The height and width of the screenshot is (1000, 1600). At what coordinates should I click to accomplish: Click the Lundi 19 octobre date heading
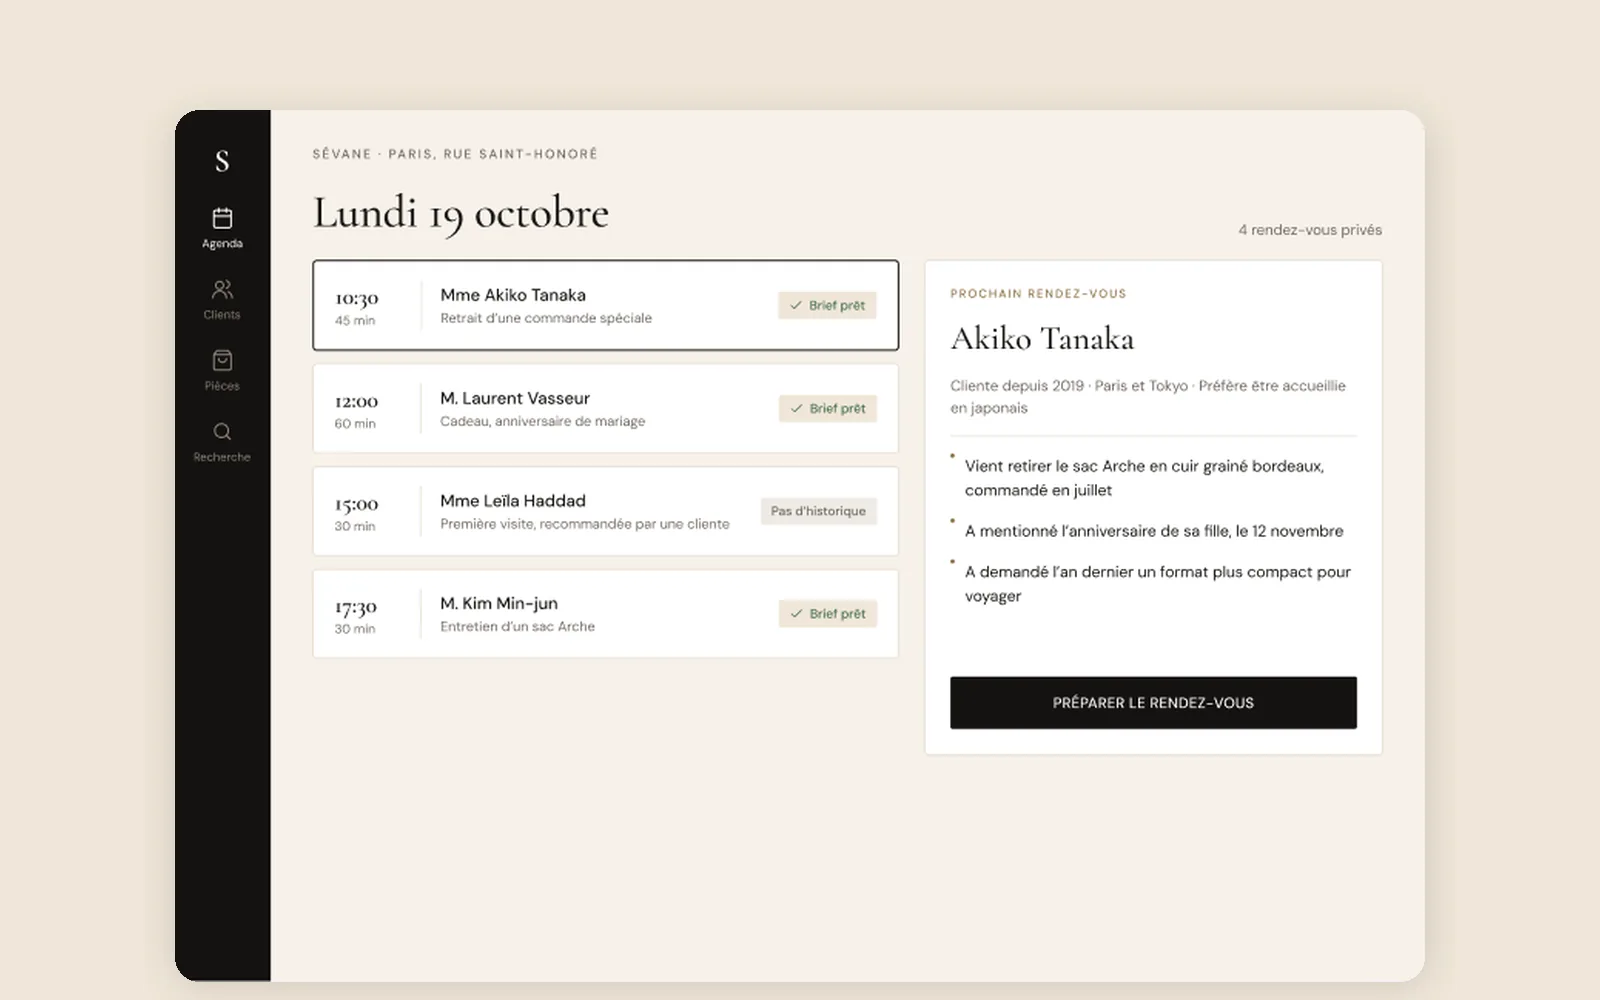pyautogui.click(x=461, y=213)
